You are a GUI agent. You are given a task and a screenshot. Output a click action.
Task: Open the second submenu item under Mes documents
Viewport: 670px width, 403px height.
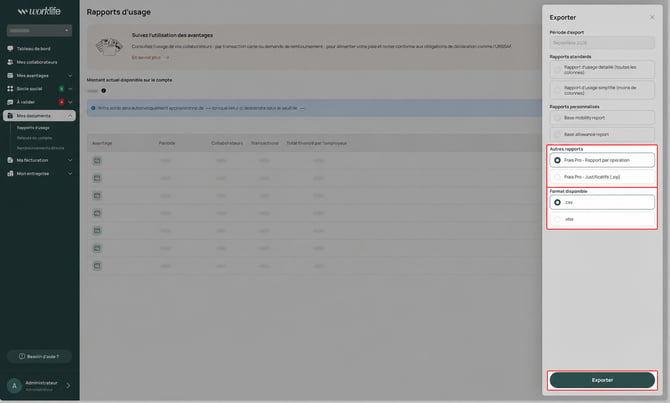pos(35,138)
